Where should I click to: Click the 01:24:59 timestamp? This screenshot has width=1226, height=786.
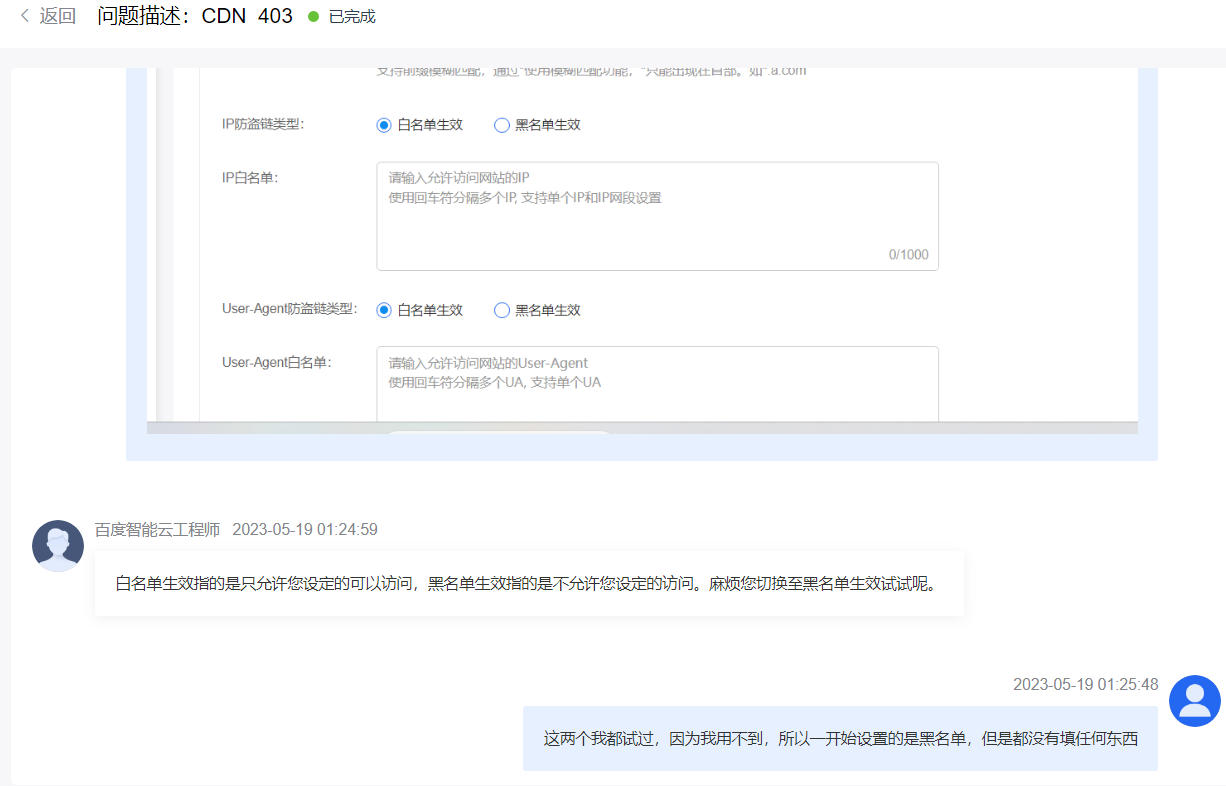coord(305,530)
